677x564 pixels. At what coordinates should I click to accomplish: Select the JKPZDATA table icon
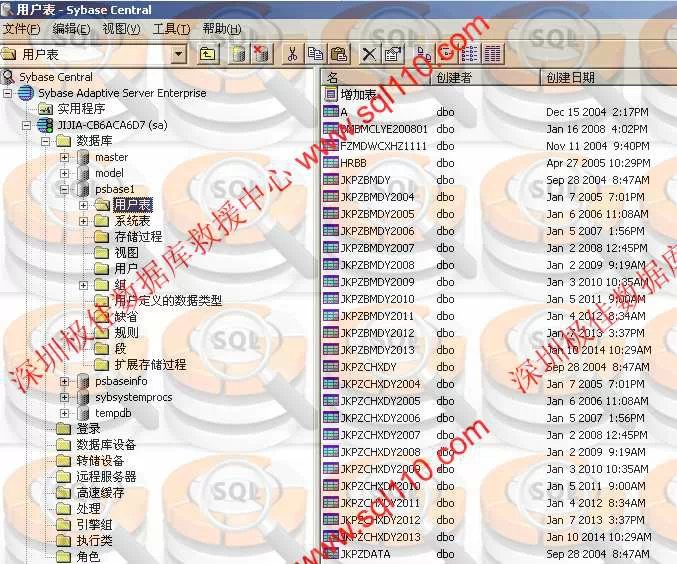tap(331, 554)
